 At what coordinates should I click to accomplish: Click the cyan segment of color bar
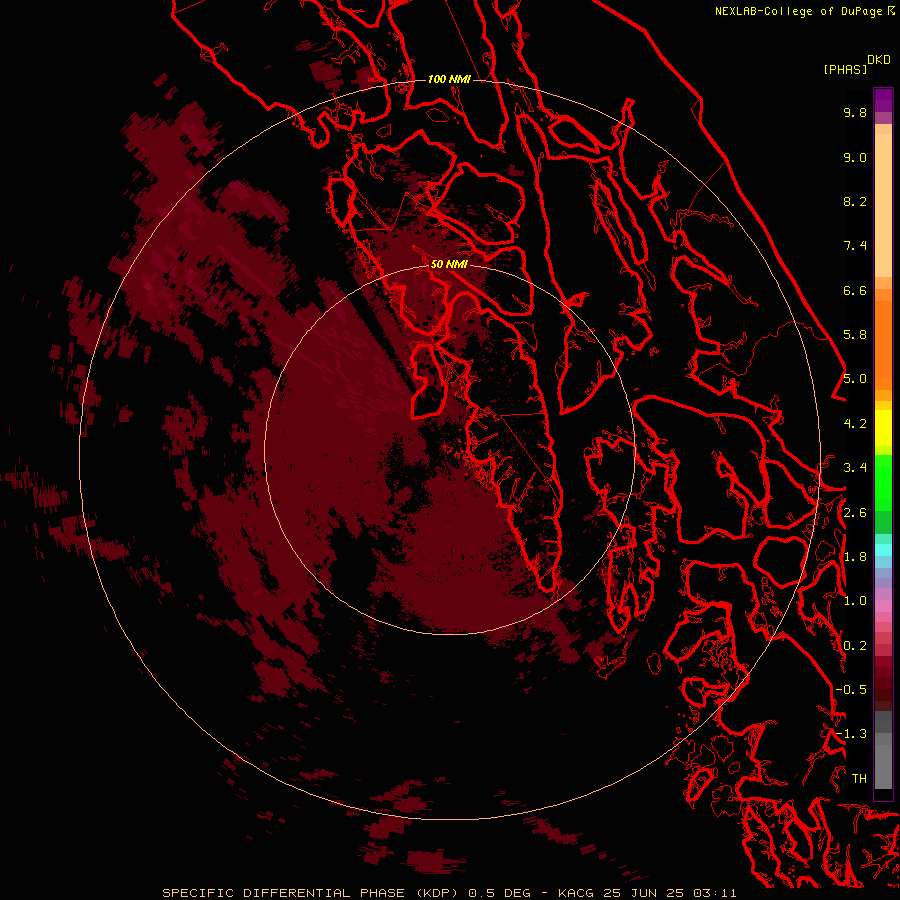click(883, 549)
